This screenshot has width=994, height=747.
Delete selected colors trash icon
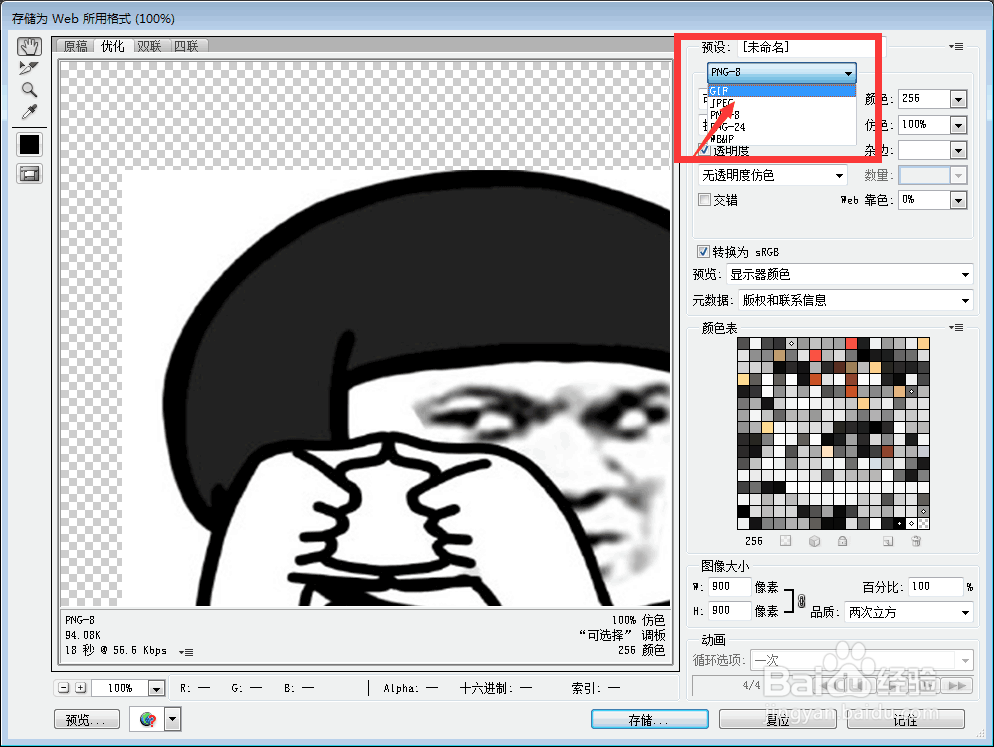pos(916,541)
